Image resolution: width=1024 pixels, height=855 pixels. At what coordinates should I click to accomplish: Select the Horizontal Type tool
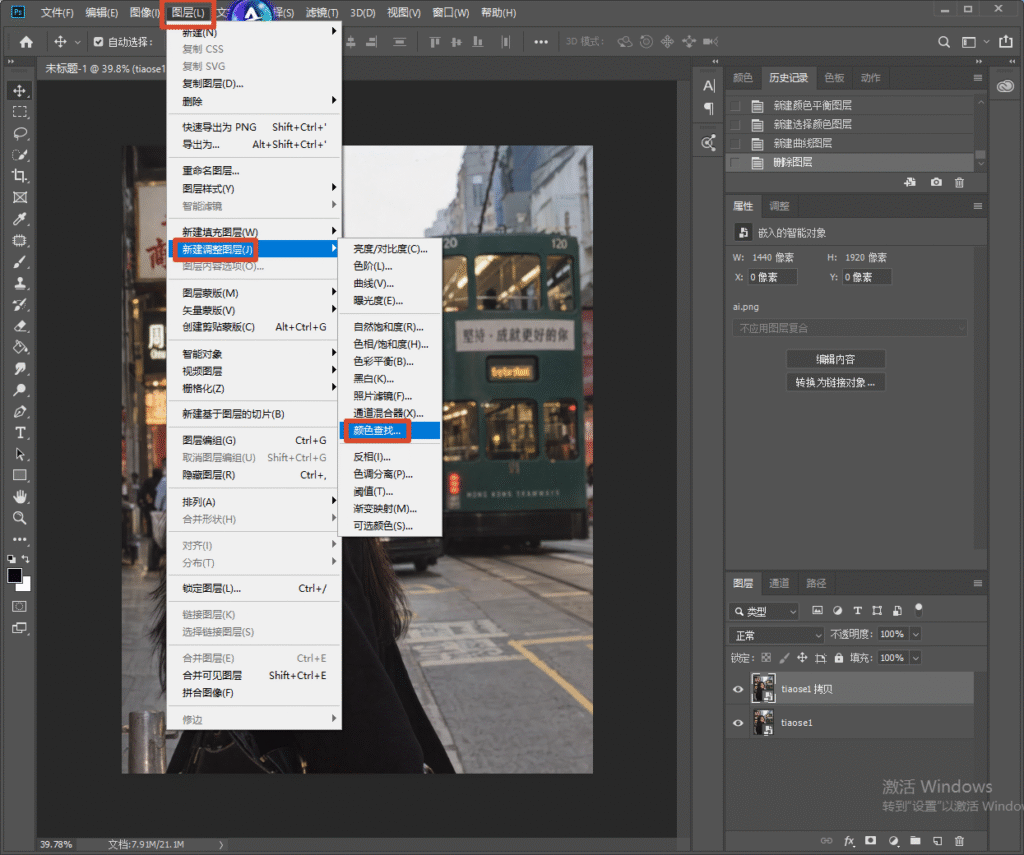click(x=20, y=433)
